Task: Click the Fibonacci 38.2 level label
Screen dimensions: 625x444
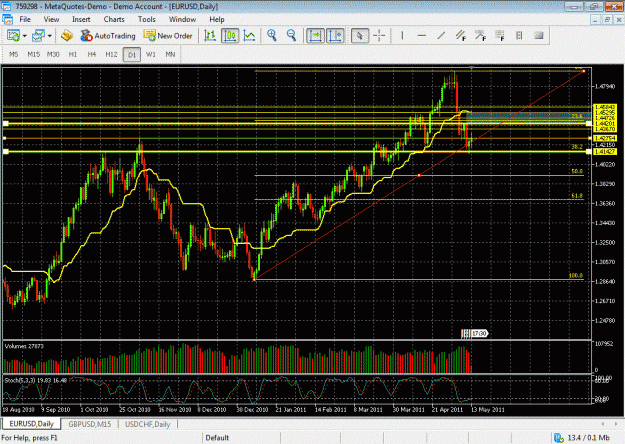Action: point(577,147)
